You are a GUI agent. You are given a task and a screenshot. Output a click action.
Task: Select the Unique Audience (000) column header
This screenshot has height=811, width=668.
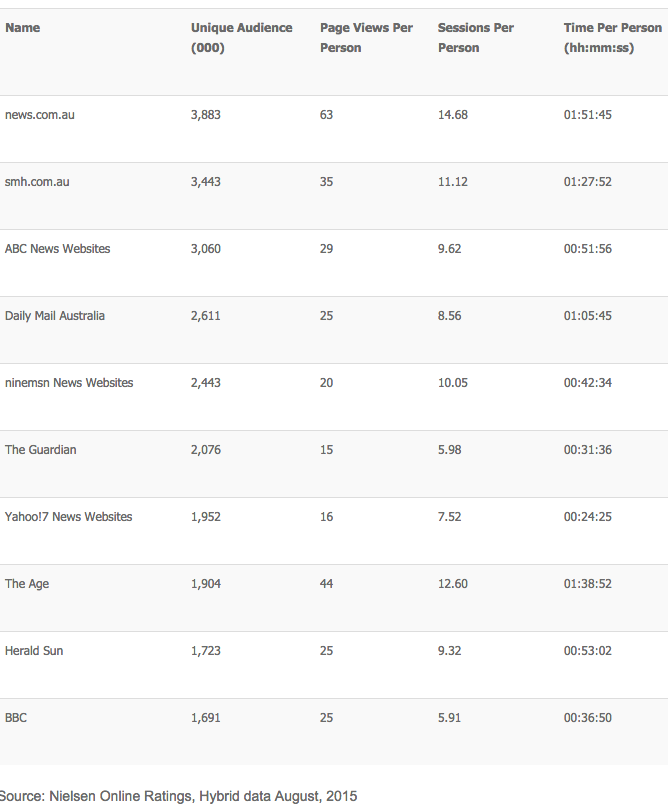[241, 38]
